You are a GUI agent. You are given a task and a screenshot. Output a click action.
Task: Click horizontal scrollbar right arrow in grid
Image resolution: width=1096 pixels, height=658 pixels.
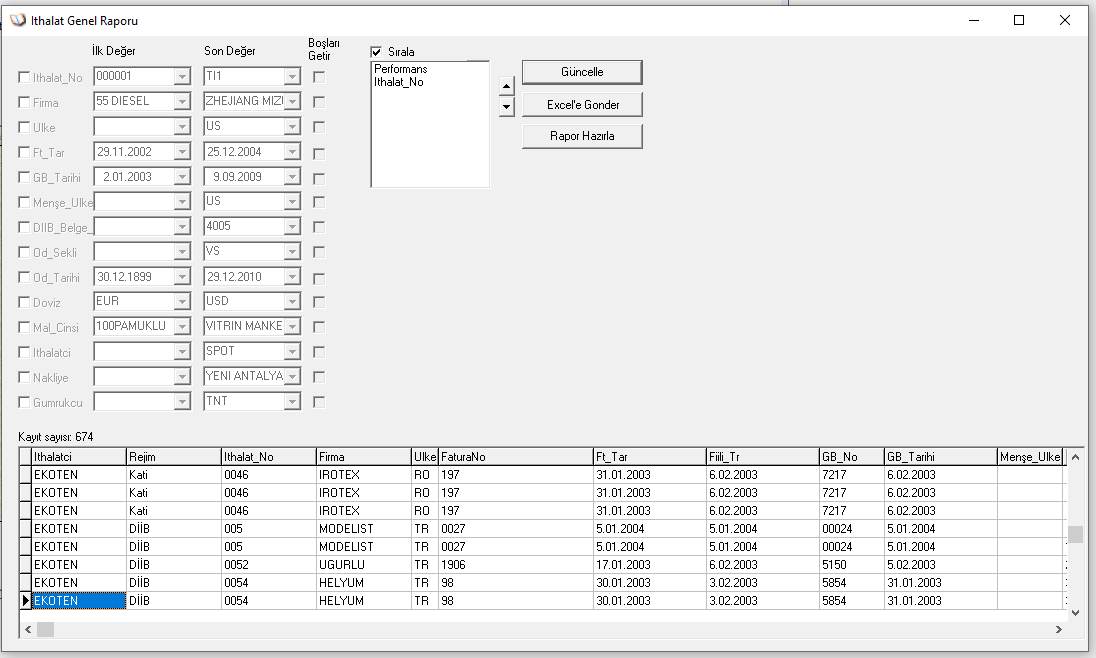tap(1059, 629)
